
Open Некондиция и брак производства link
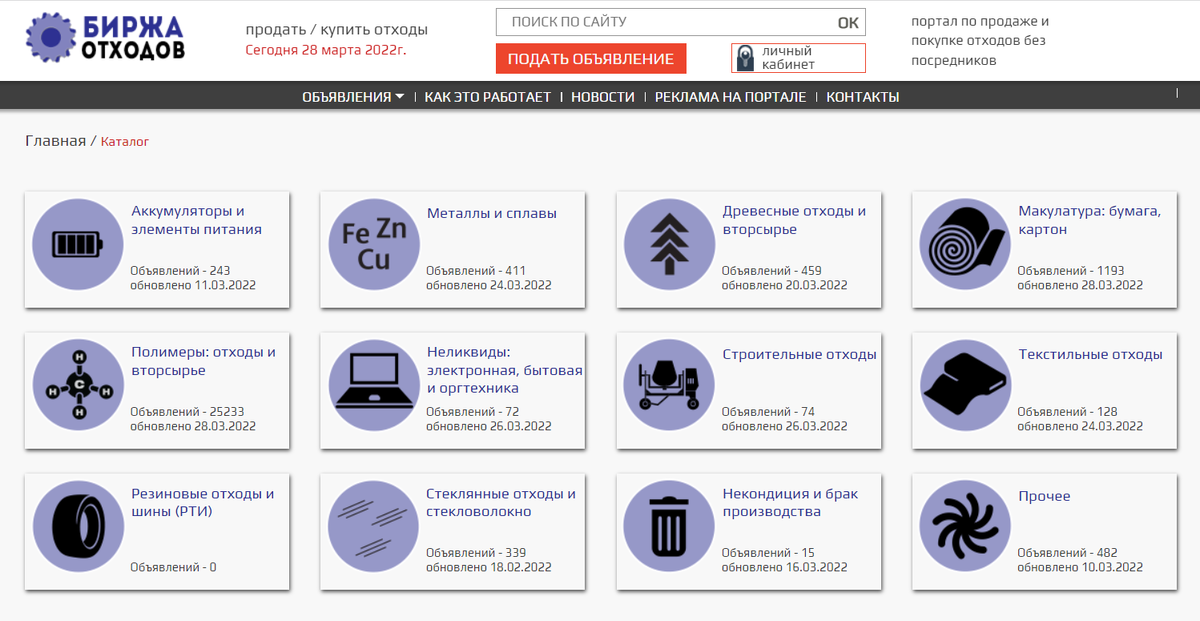pos(790,502)
